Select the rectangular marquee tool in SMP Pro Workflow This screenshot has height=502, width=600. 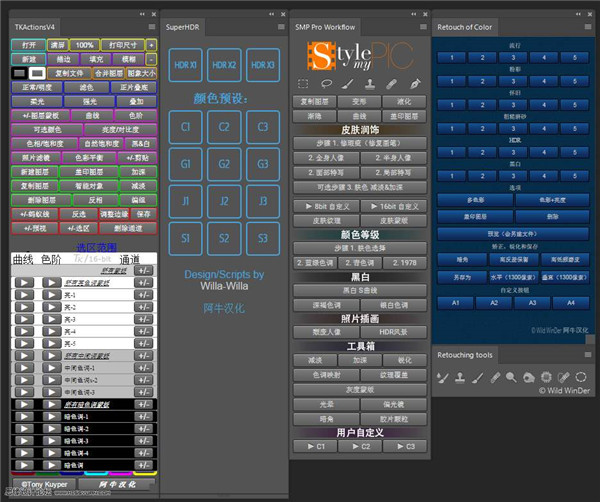pyautogui.click(x=303, y=83)
